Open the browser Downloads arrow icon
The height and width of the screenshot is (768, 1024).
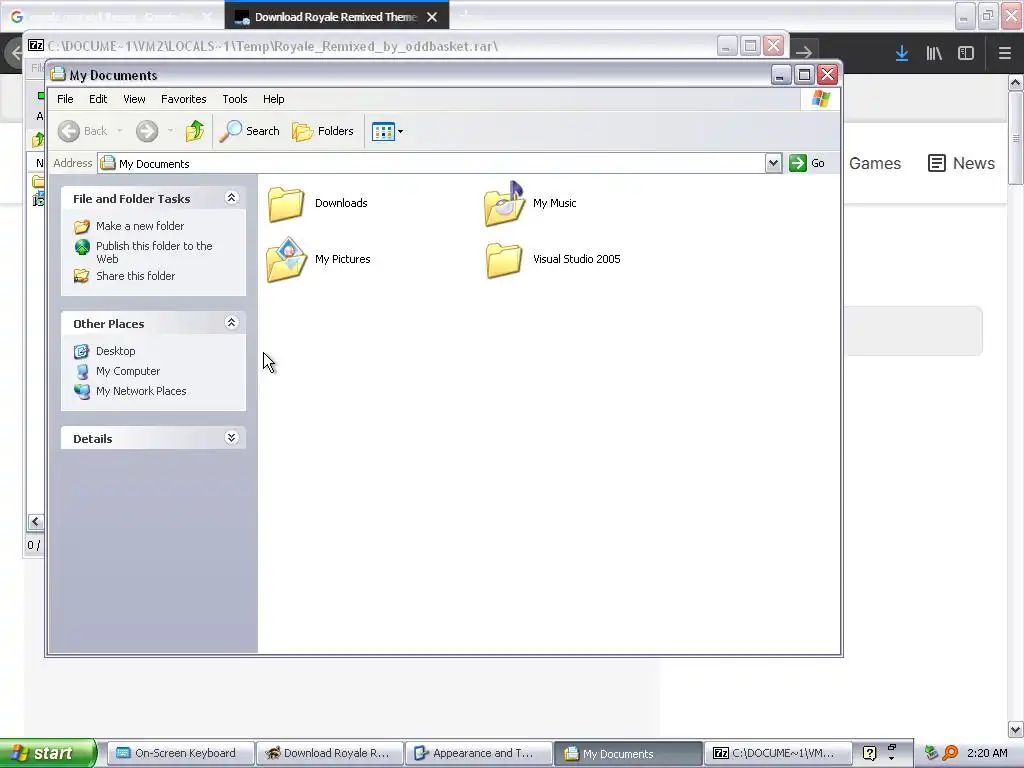902,54
